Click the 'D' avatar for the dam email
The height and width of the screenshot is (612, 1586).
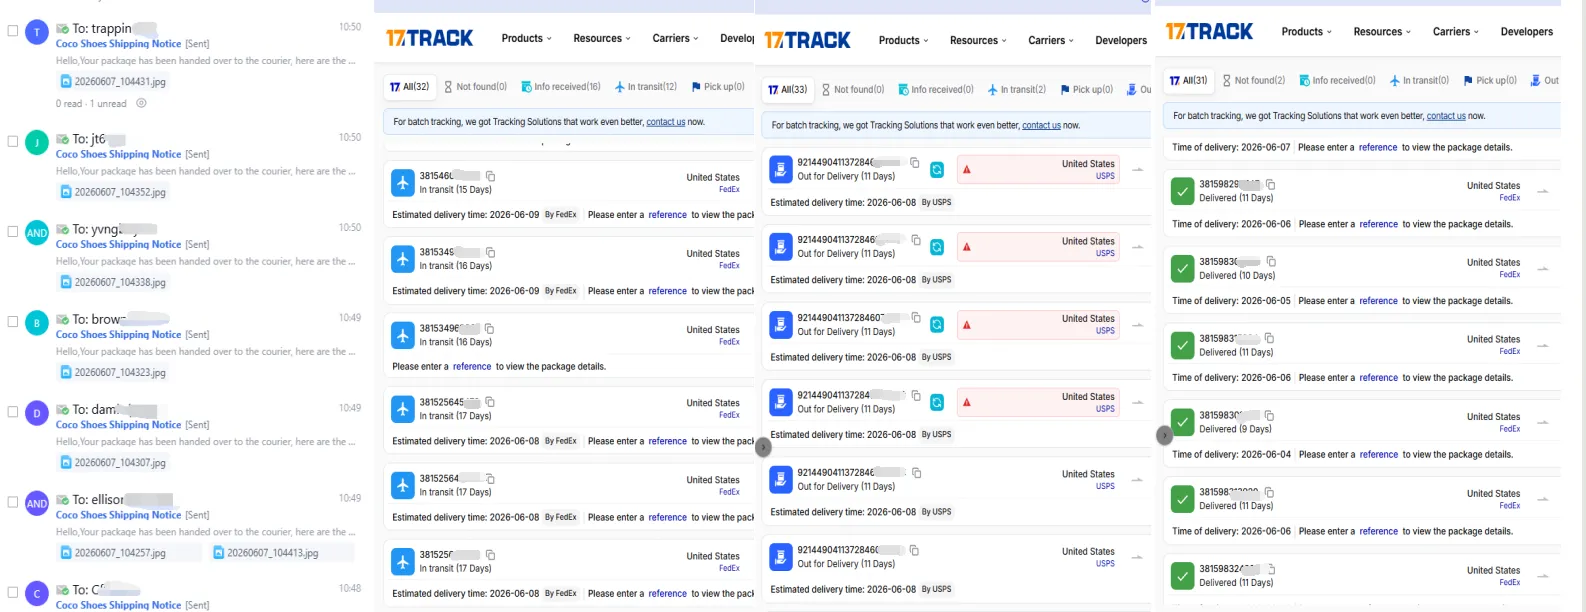[37, 412]
